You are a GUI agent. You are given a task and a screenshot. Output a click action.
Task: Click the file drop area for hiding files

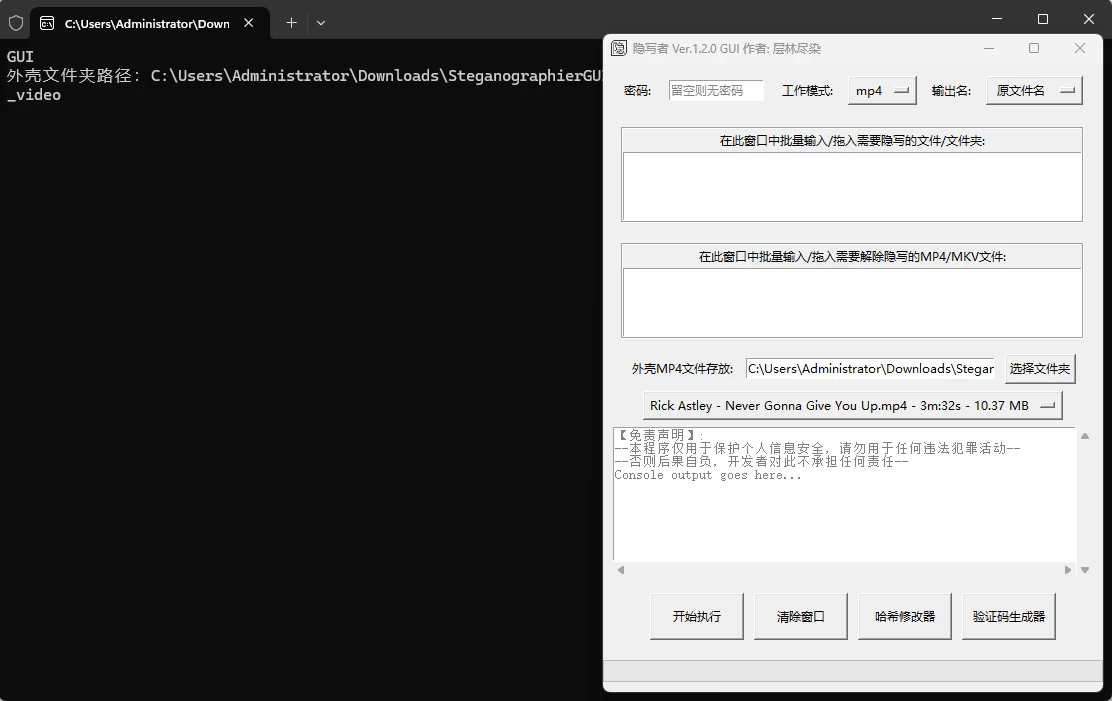tap(851, 186)
